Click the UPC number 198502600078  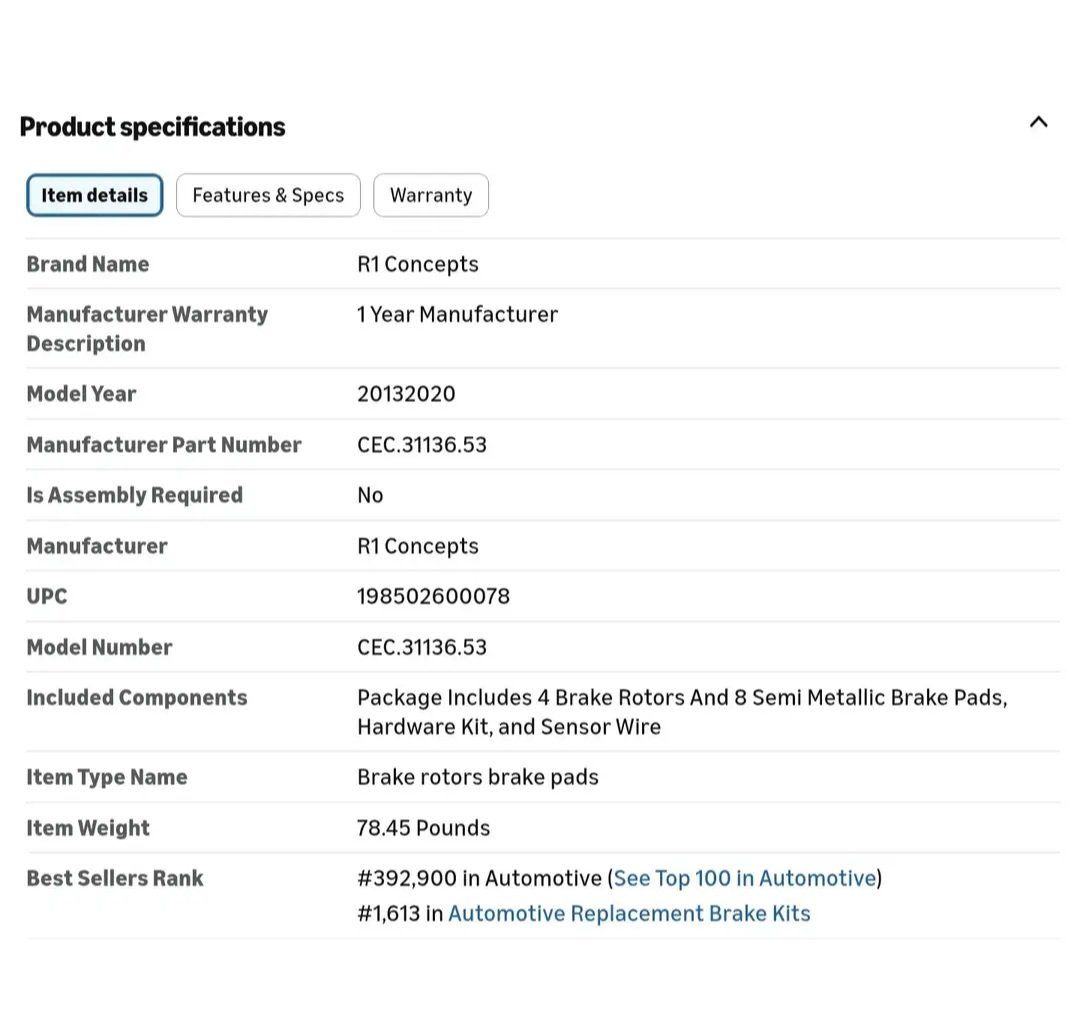coord(433,596)
